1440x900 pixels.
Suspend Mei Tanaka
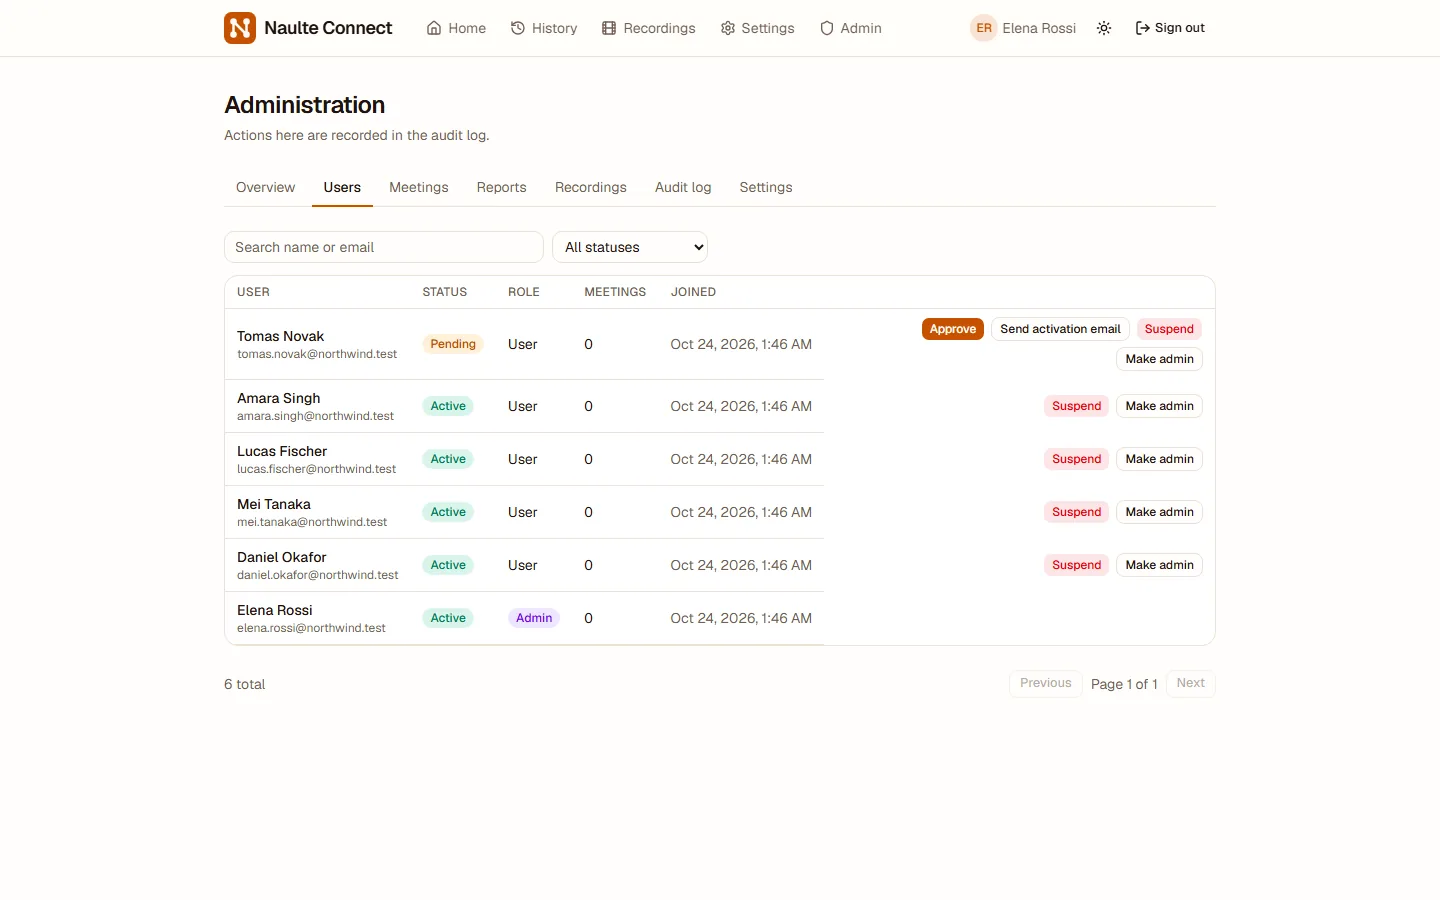coord(1076,512)
